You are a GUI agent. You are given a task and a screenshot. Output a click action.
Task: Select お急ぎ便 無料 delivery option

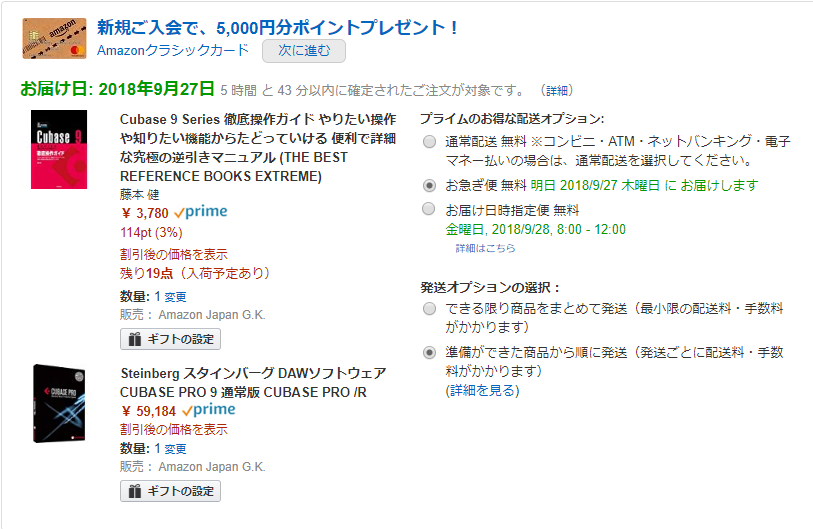click(x=429, y=185)
